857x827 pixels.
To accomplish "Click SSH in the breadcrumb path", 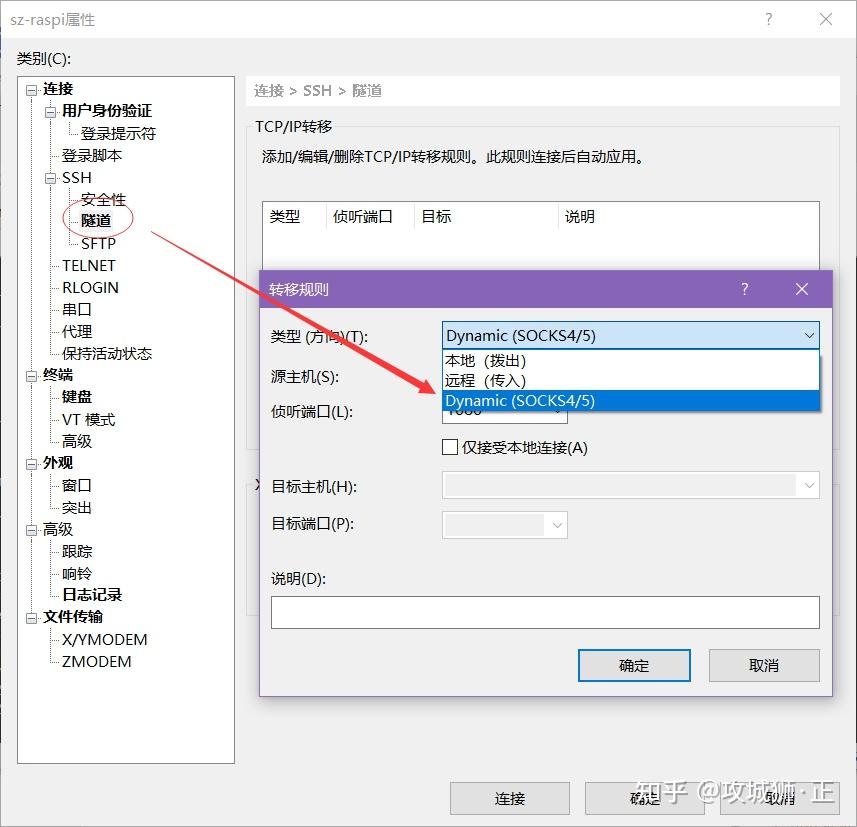I will pos(317,90).
